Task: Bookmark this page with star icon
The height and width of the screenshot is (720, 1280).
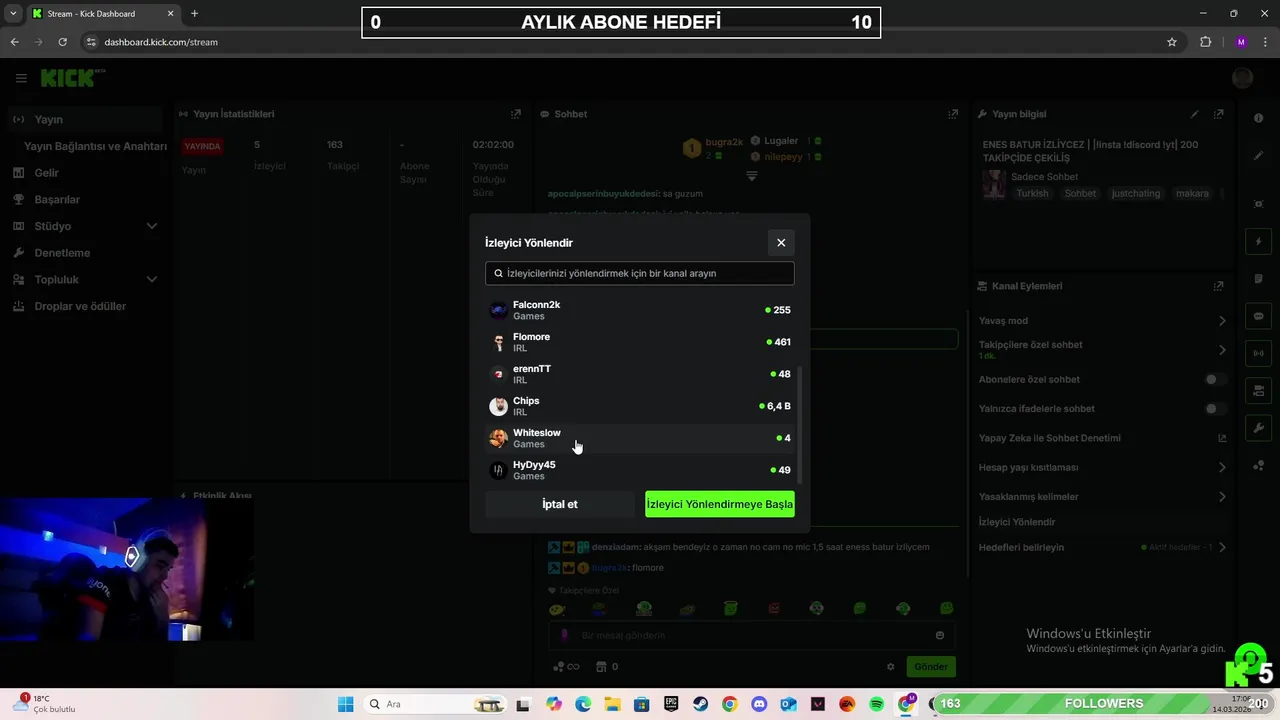Action: pos(1172,42)
